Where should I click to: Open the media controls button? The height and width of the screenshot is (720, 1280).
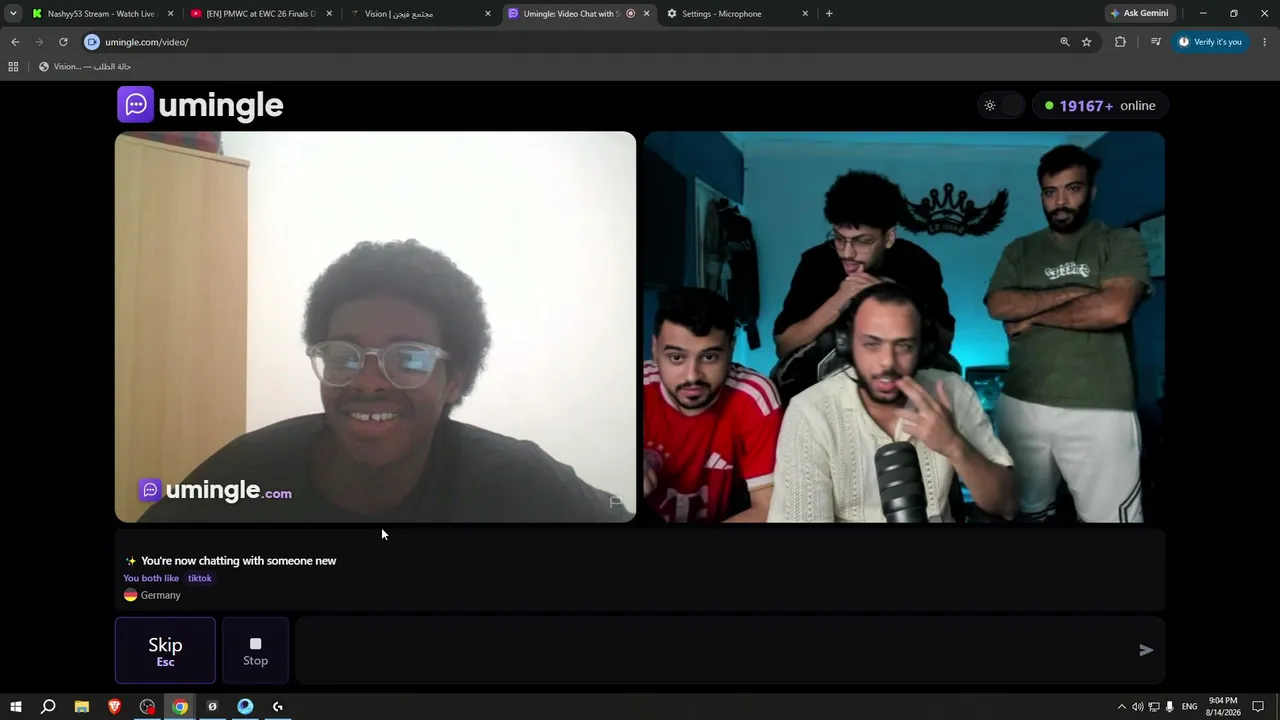click(x=1156, y=42)
